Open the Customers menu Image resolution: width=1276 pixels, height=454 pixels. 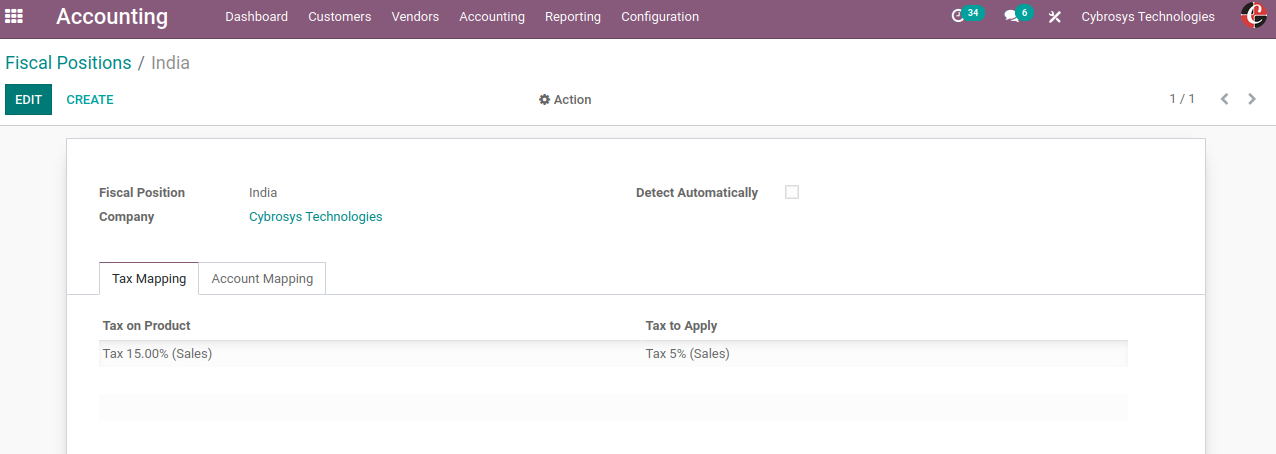pos(340,17)
